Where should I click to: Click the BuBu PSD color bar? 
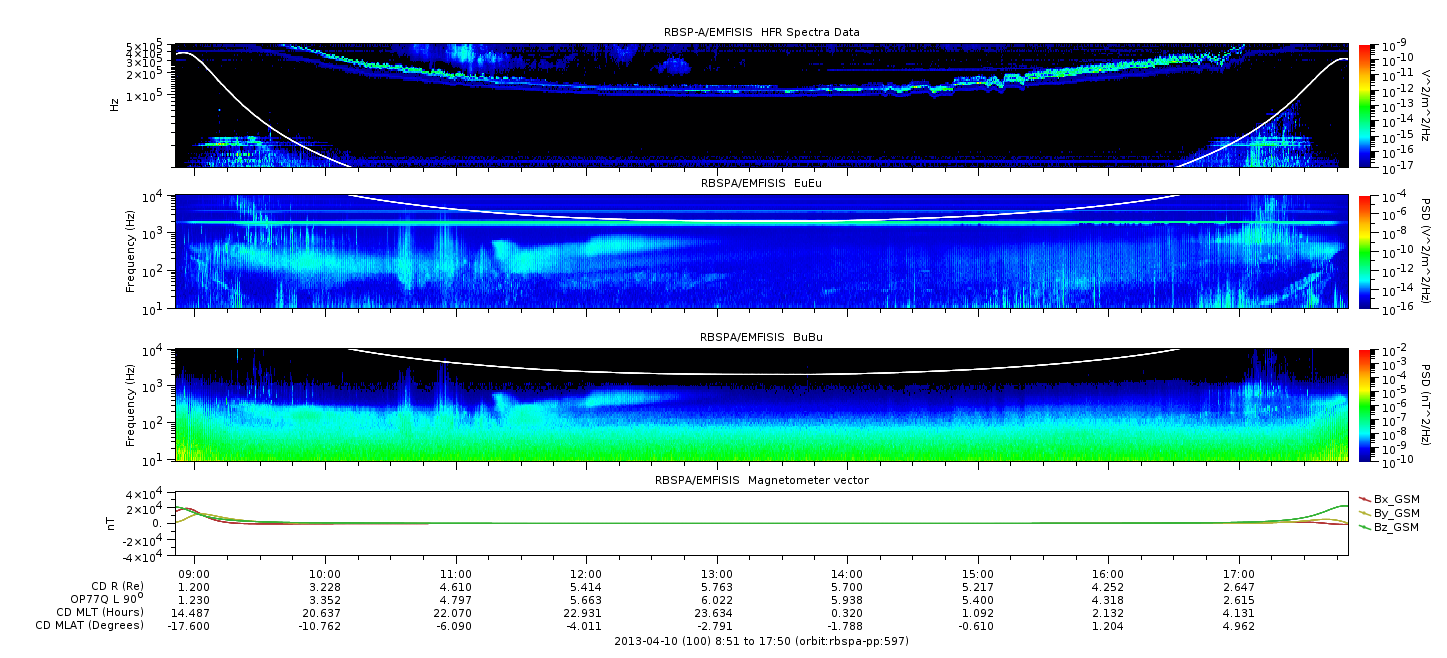(x=1365, y=404)
